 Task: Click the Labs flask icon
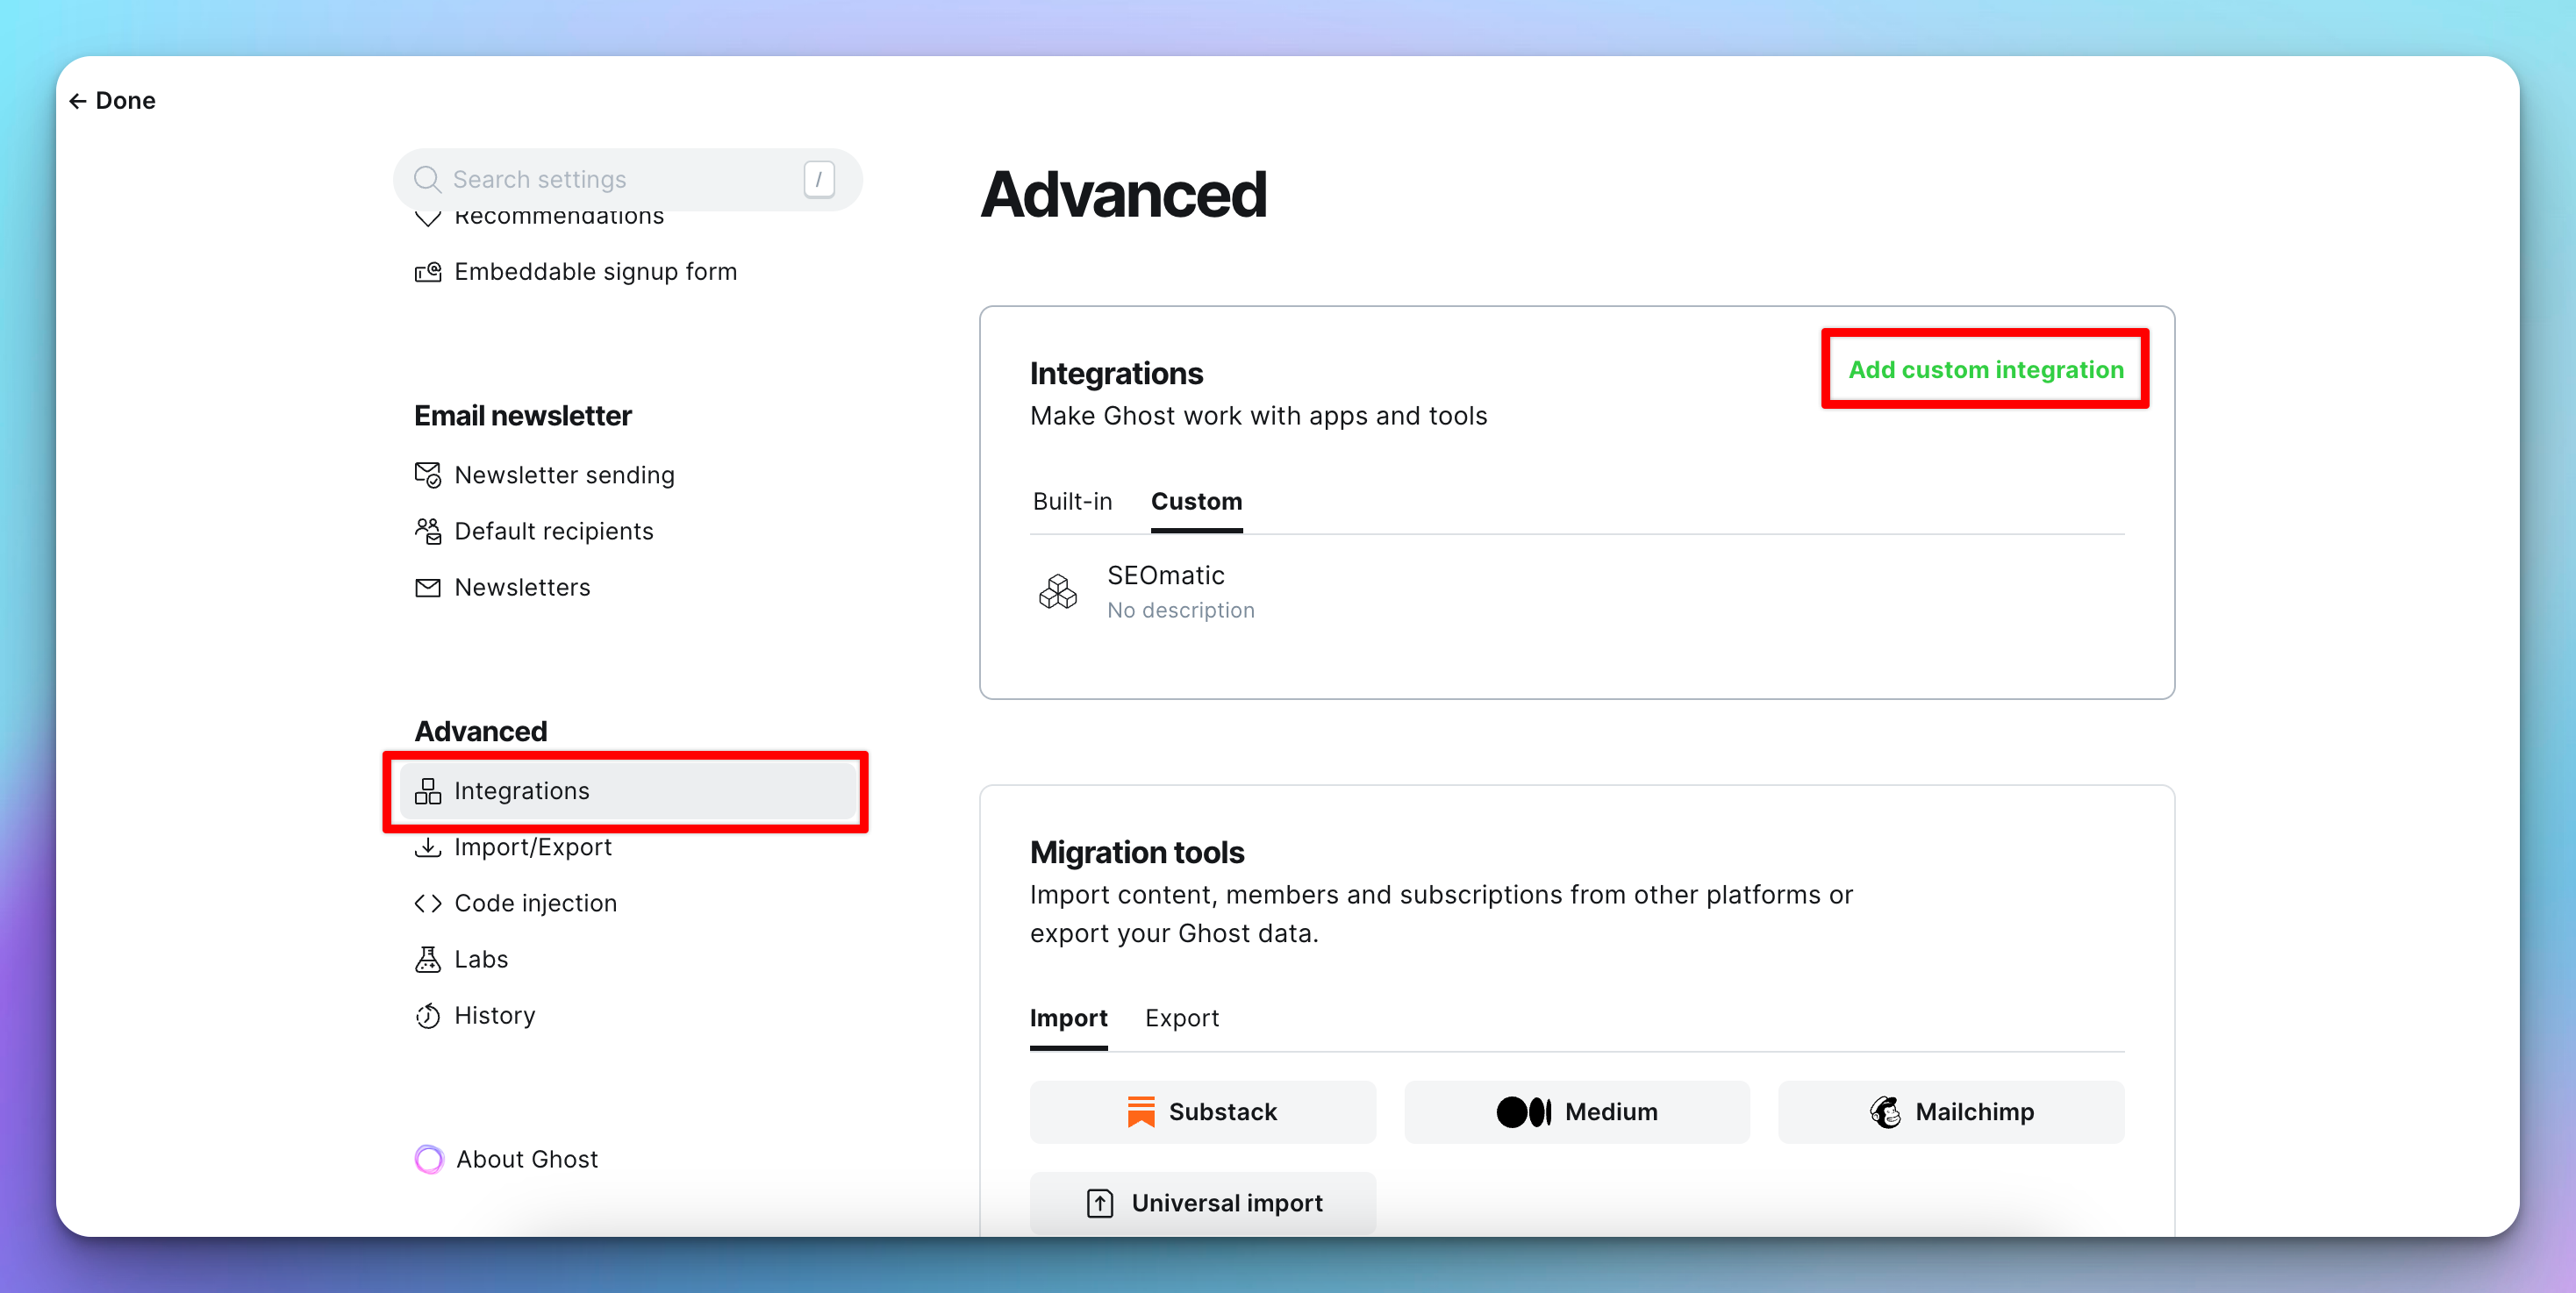[428, 959]
